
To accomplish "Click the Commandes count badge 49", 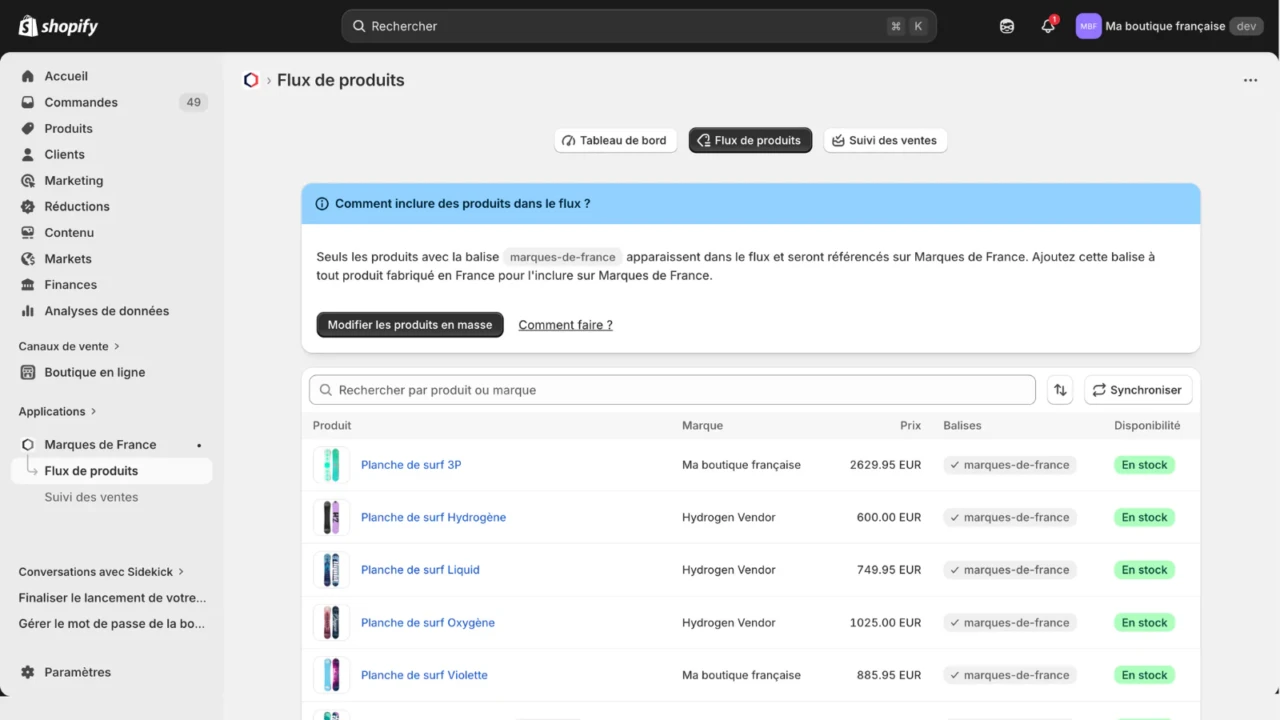I will pyautogui.click(x=193, y=102).
